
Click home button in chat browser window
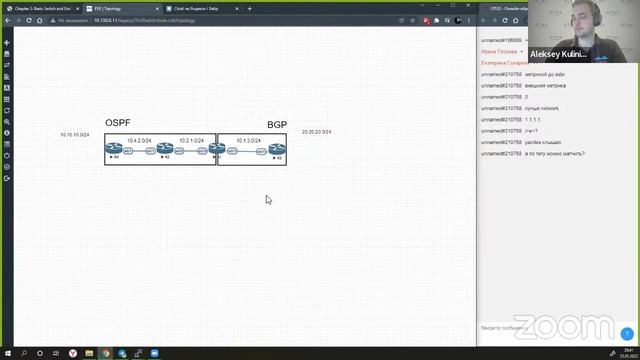516,20
